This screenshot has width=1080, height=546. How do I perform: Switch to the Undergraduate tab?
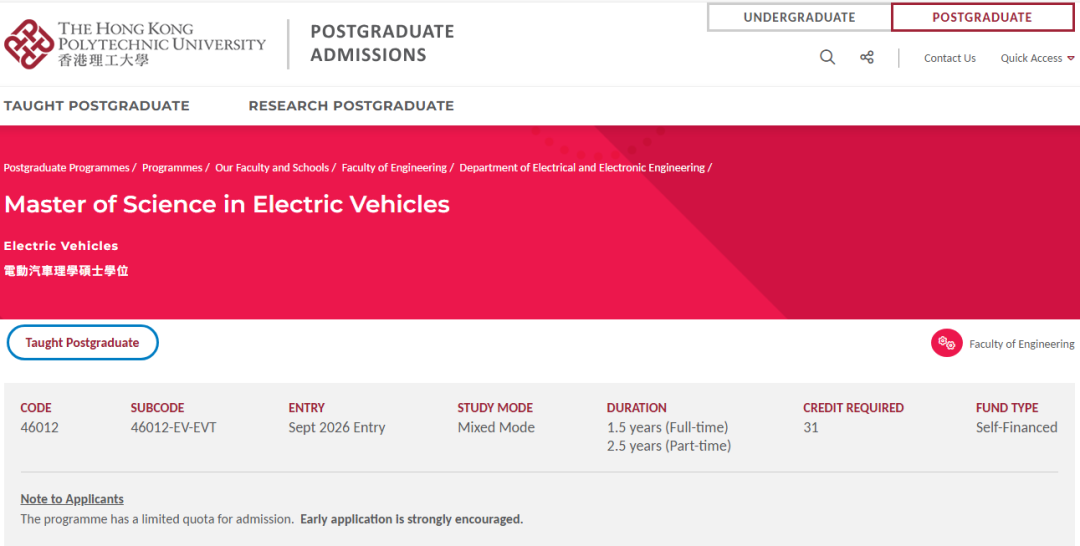click(799, 17)
